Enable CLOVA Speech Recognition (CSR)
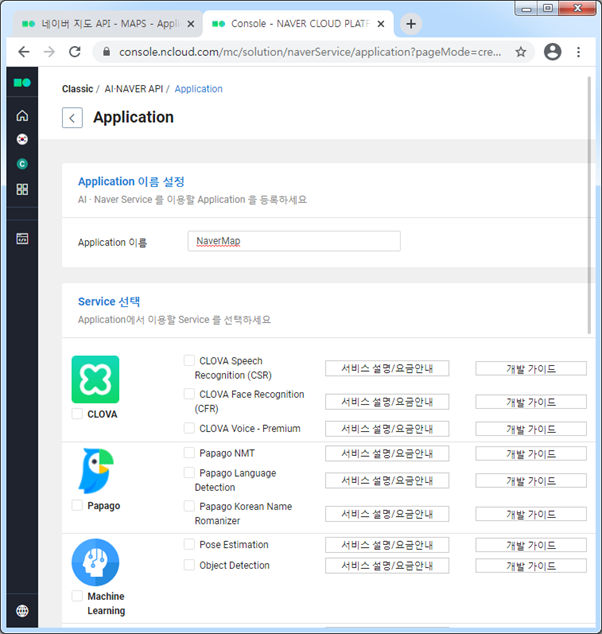602x634 pixels. coord(189,360)
